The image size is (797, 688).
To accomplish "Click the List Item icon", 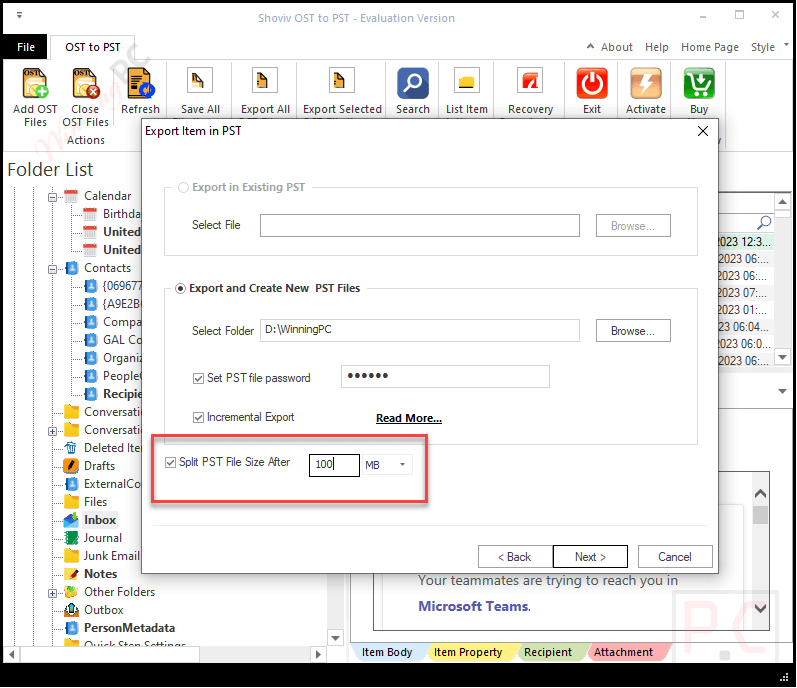I will 467,81.
